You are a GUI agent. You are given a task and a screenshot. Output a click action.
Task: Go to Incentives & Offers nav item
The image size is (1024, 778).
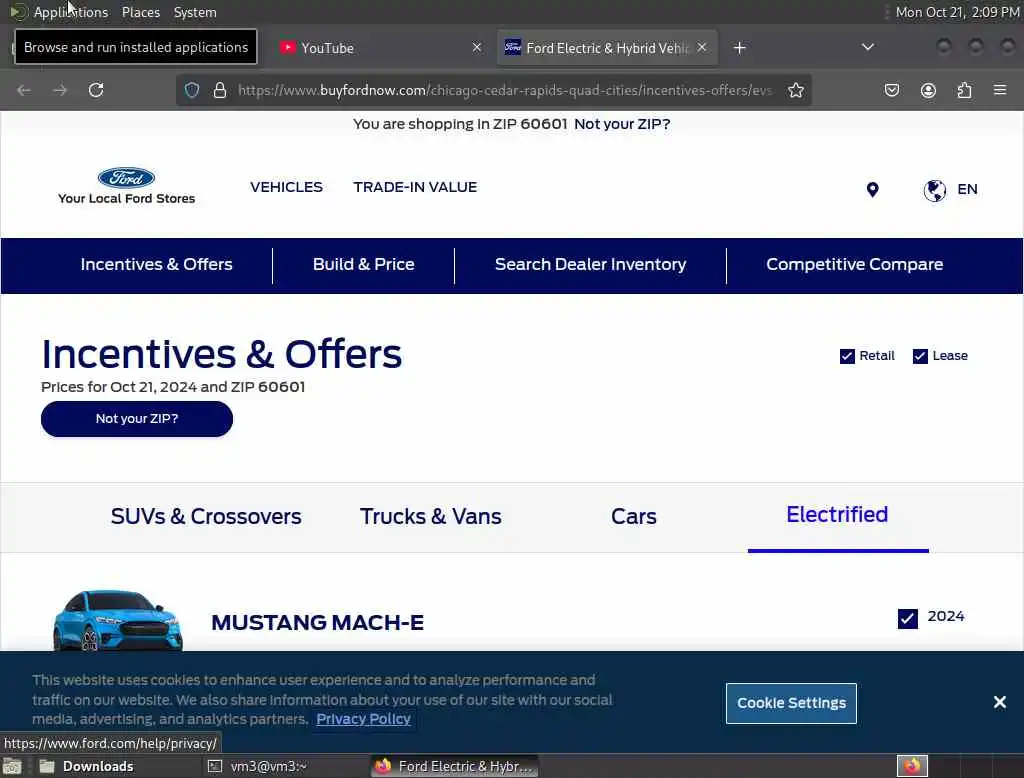click(156, 265)
